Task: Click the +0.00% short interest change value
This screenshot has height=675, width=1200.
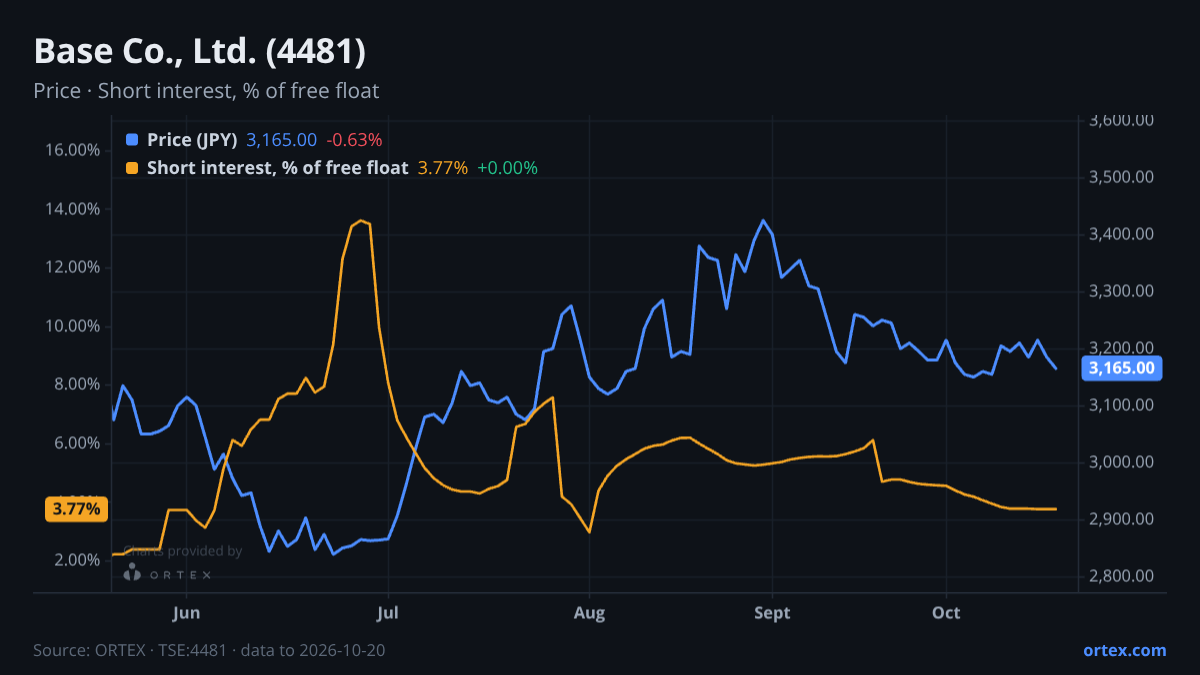Action: pos(507,168)
